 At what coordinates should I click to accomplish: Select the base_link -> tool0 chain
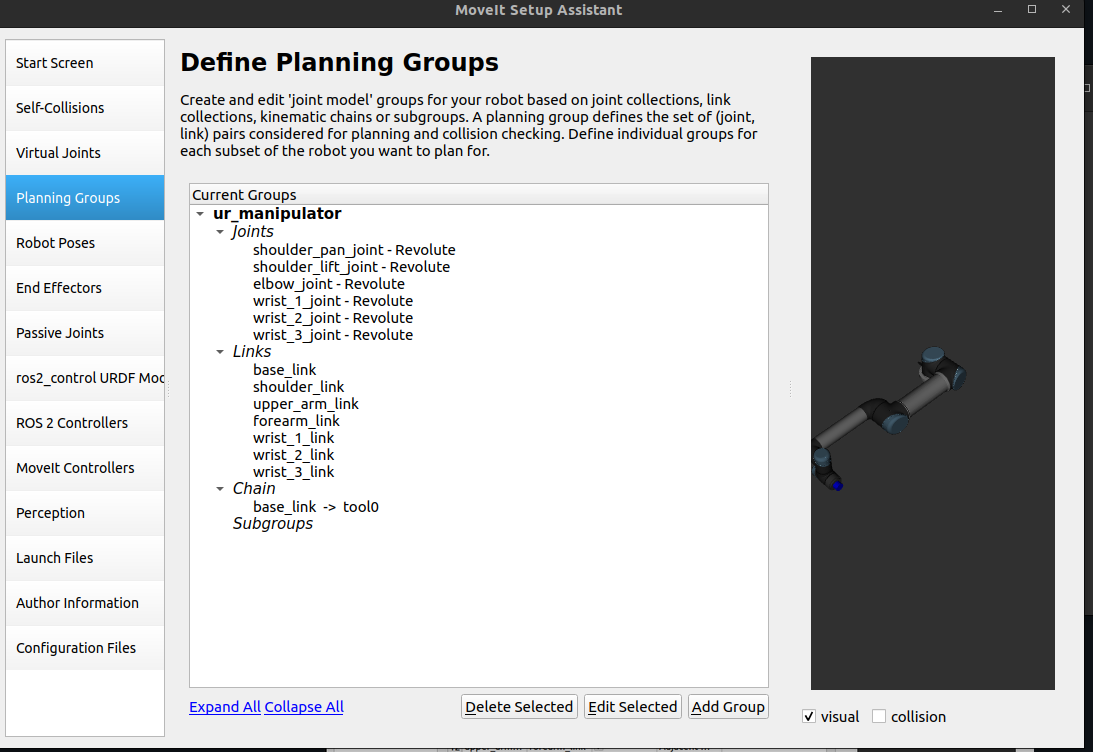(x=315, y=507)
